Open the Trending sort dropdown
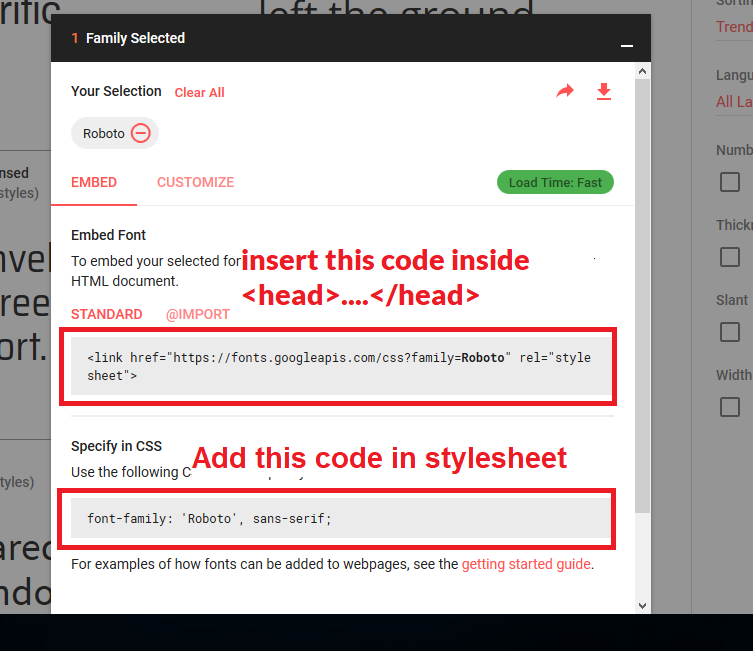This screenshot has height=651, width=753. [734, 27]
